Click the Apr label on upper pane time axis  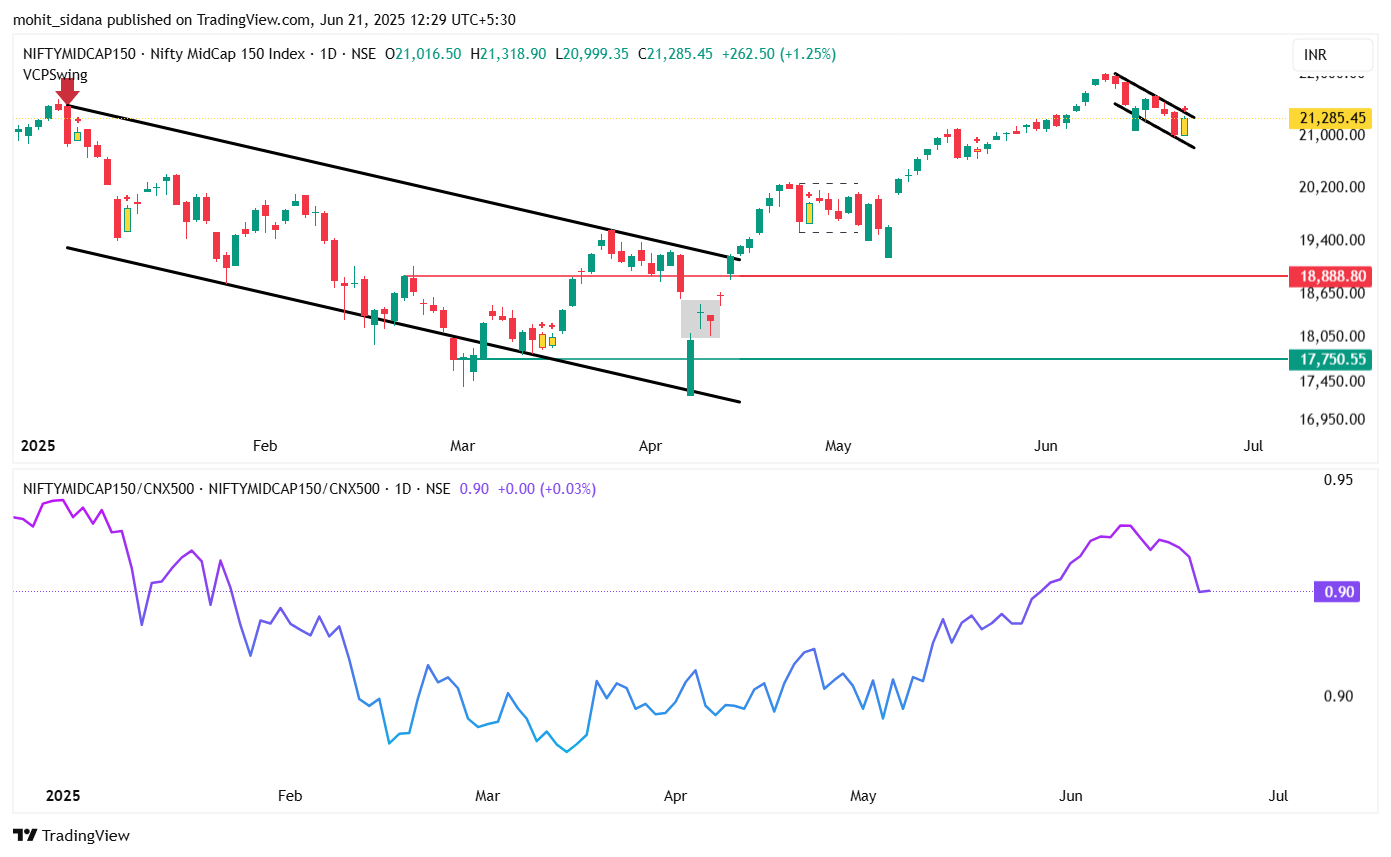click(x=651, y=446)
